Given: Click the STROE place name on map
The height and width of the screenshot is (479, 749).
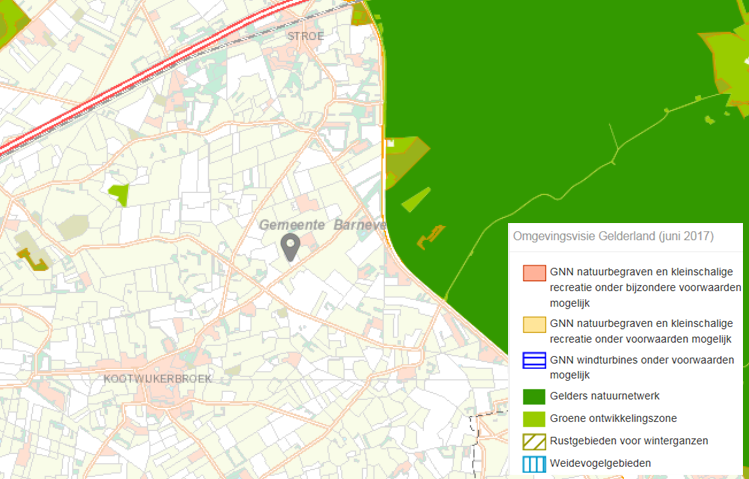Looking at the screenshot, I should [x=306, y=36].
